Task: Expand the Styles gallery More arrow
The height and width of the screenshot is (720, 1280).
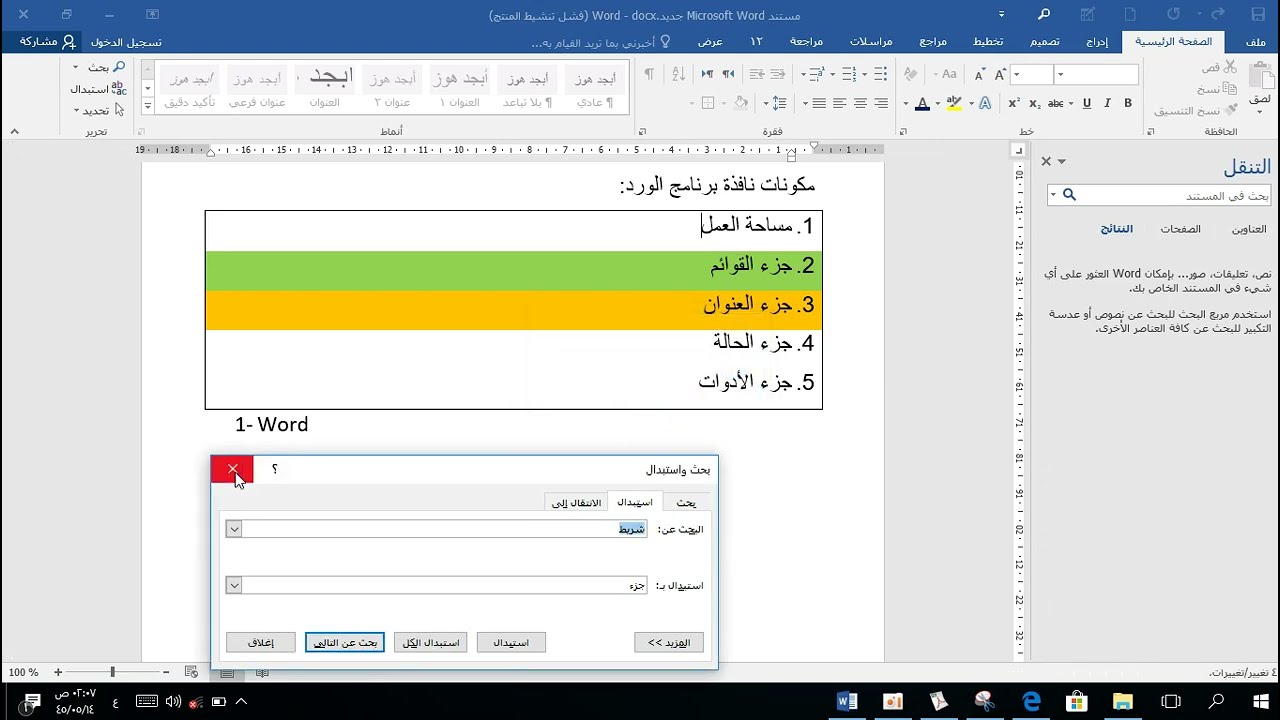Action: (x=148, y=106)
